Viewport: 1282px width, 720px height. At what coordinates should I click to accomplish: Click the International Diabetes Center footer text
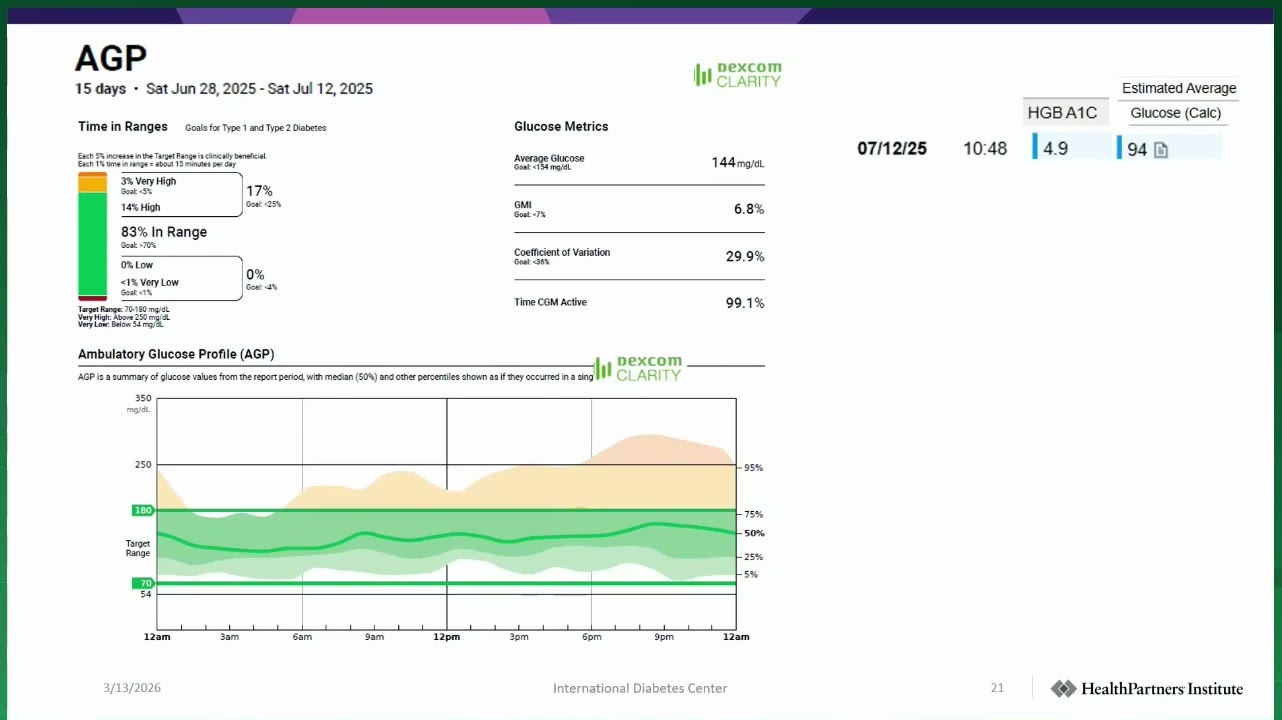(640, 688)
